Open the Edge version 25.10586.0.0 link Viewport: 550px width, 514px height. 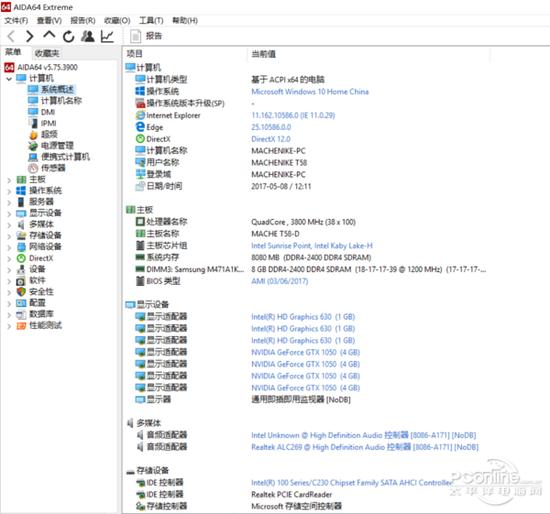coord(271,127)
